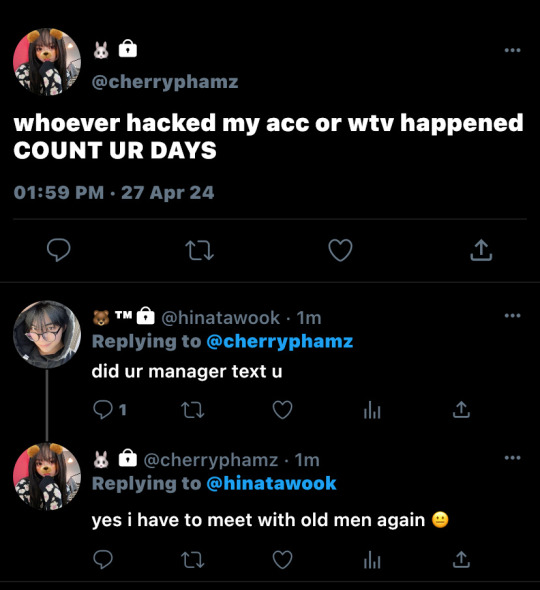View analytics for hinatawook's reply
Viewport: 540px width, 590px height.
click(372, 410)
